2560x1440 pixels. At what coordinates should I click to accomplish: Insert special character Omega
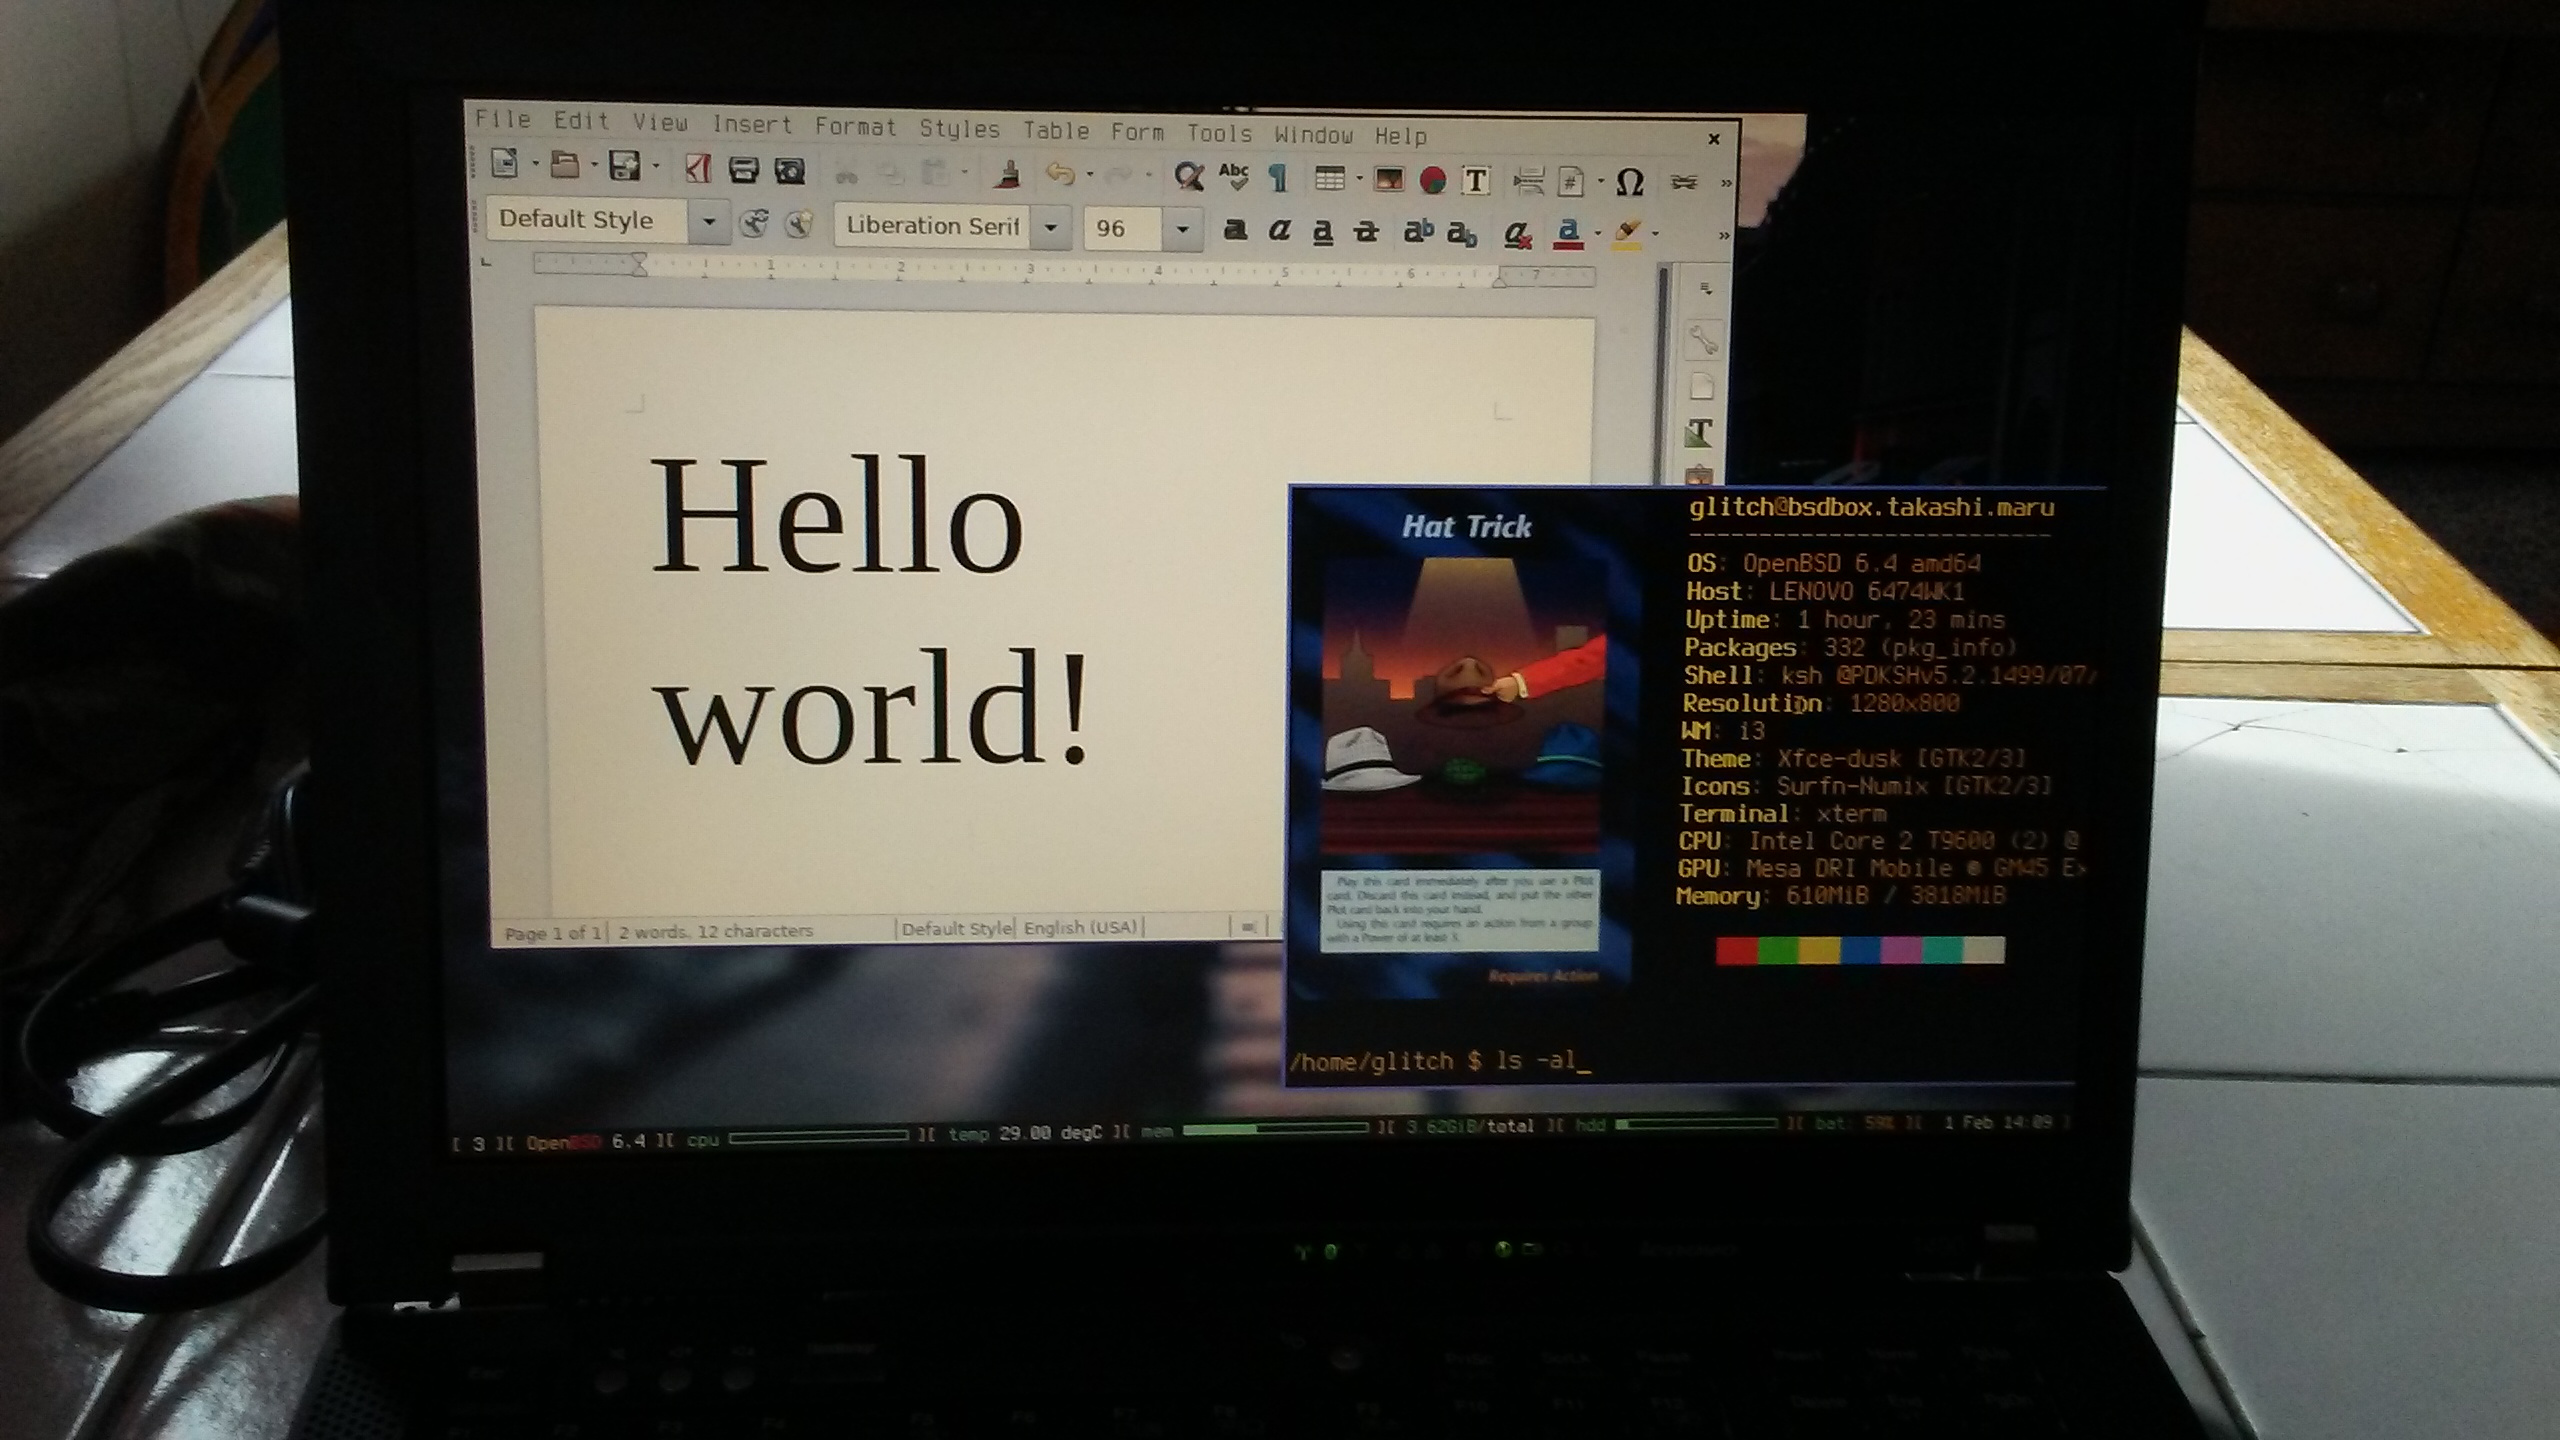1630,182
